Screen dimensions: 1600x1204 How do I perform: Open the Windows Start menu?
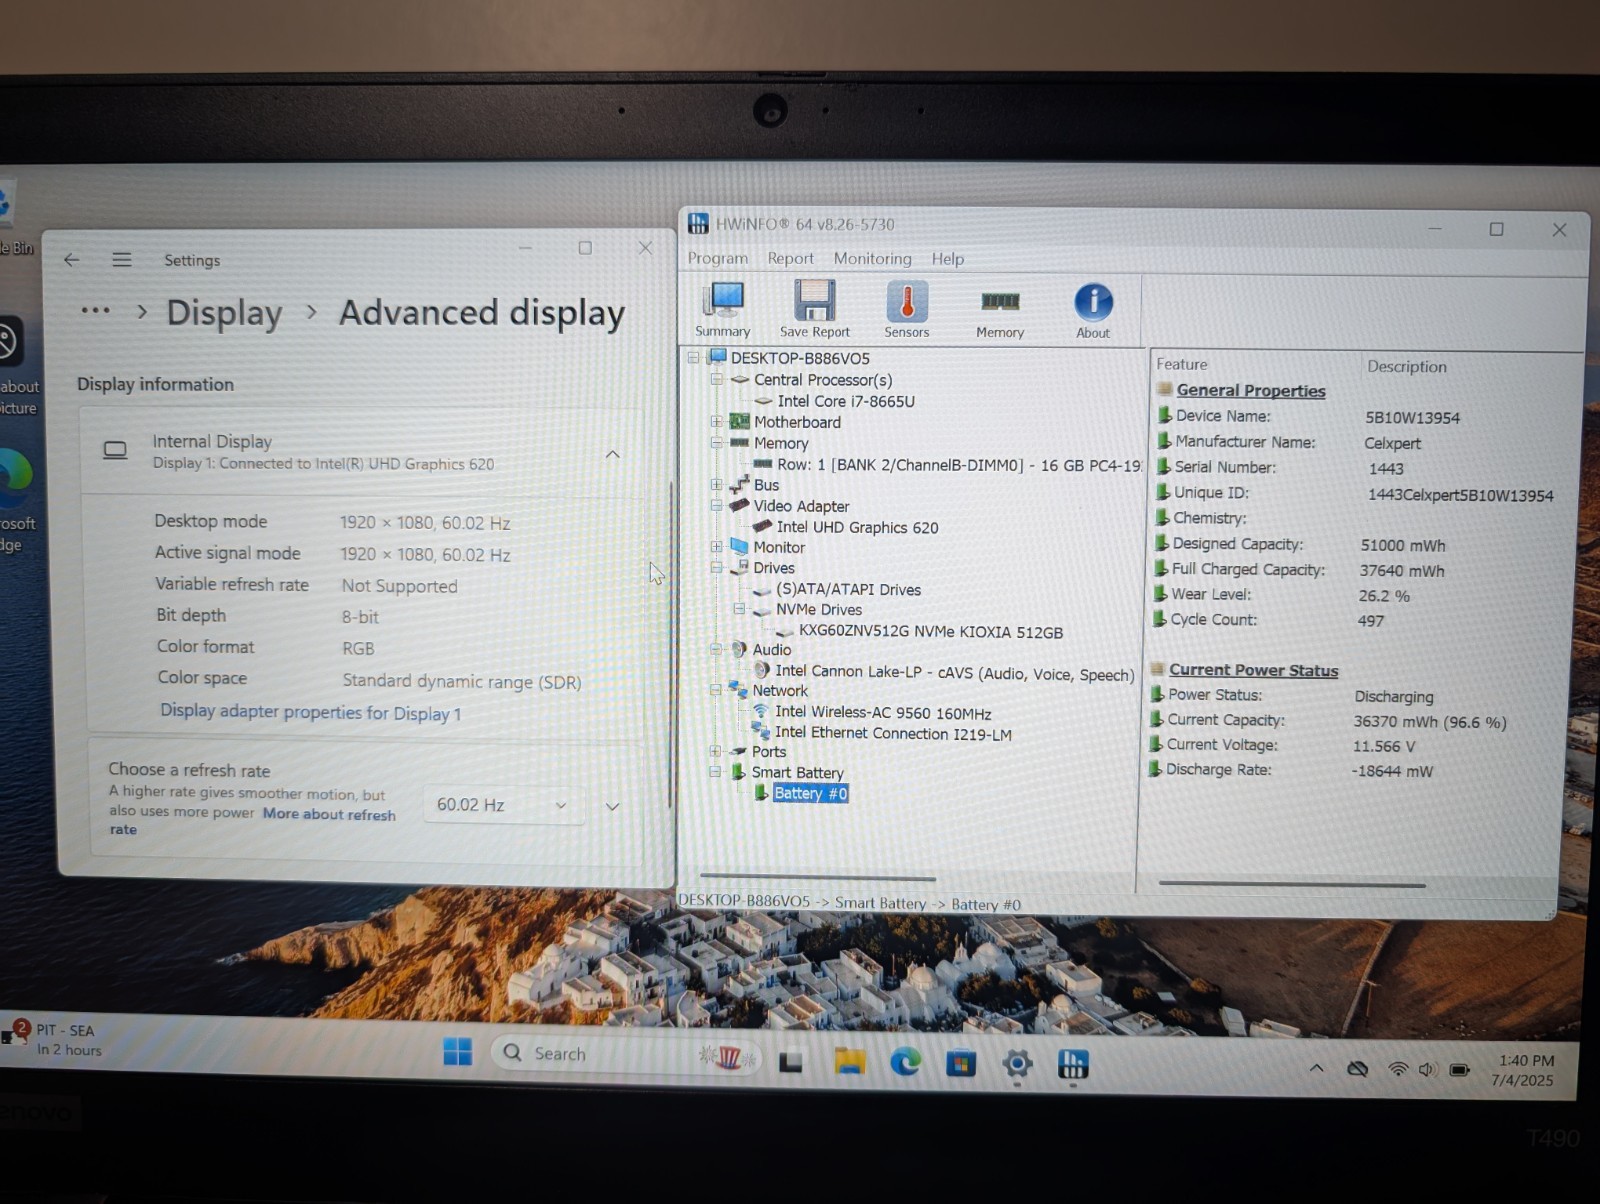[x=457, y=1052]
